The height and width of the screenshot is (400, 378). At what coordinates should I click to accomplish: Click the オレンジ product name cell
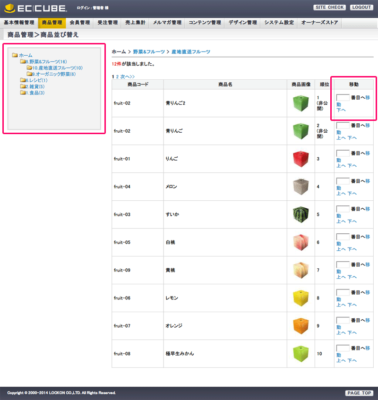coord(225,326)
